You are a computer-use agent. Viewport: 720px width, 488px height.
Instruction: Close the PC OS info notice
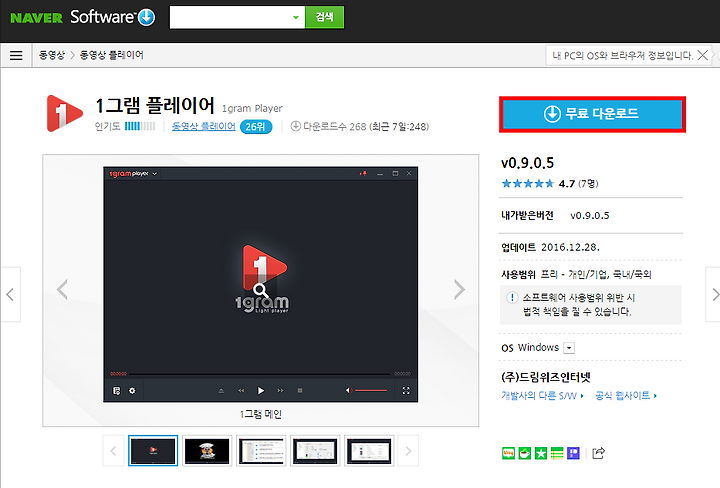pos(702,55)
